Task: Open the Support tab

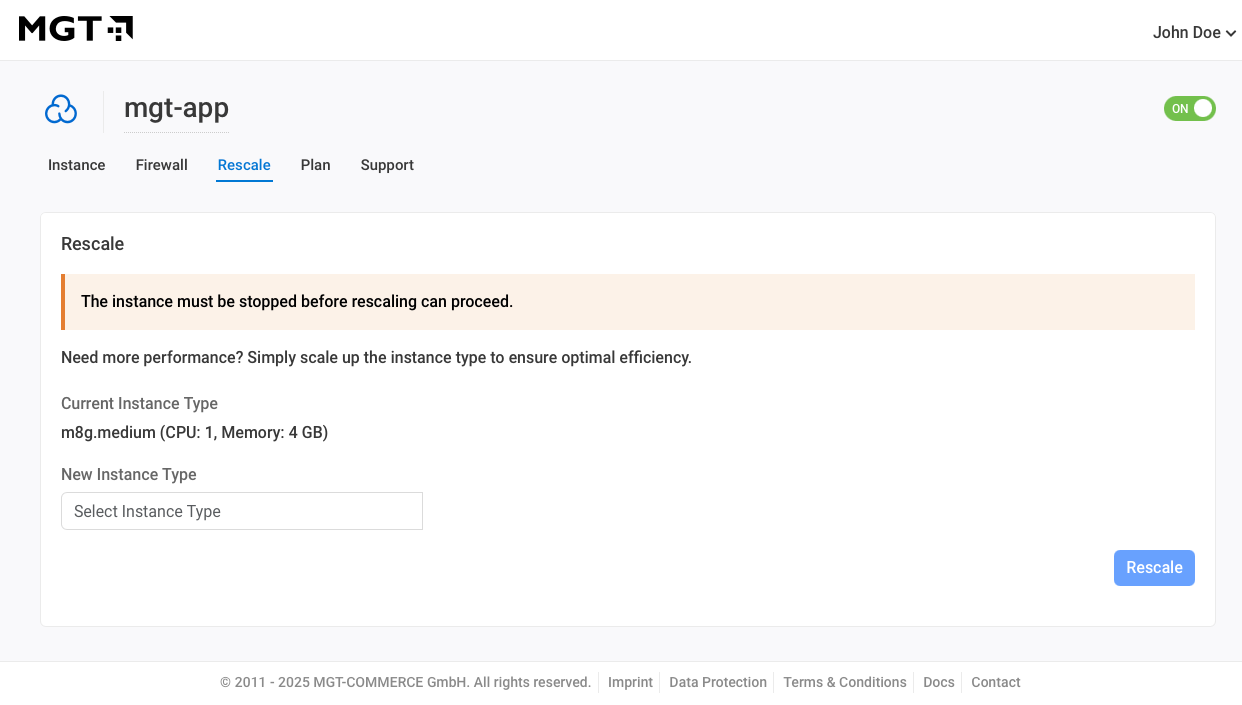Action: [x=387, y=165]
